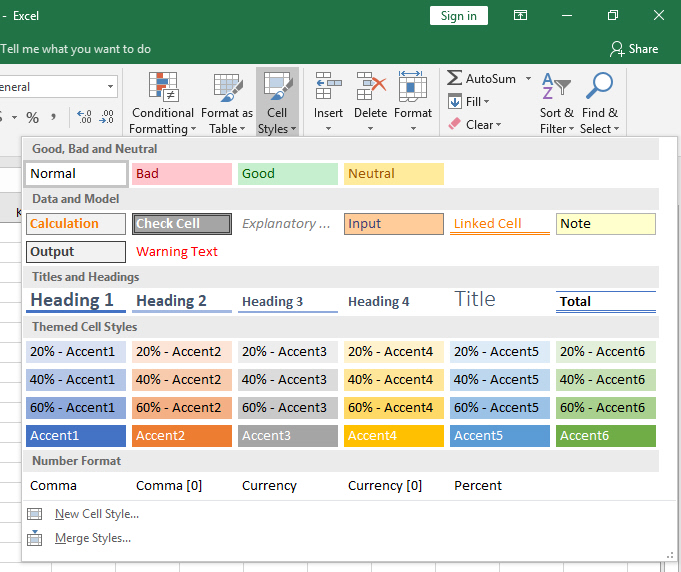The width and height of the screenshot is (681, 572).
Task: Open the Format as Table icon
Action: 227,88
